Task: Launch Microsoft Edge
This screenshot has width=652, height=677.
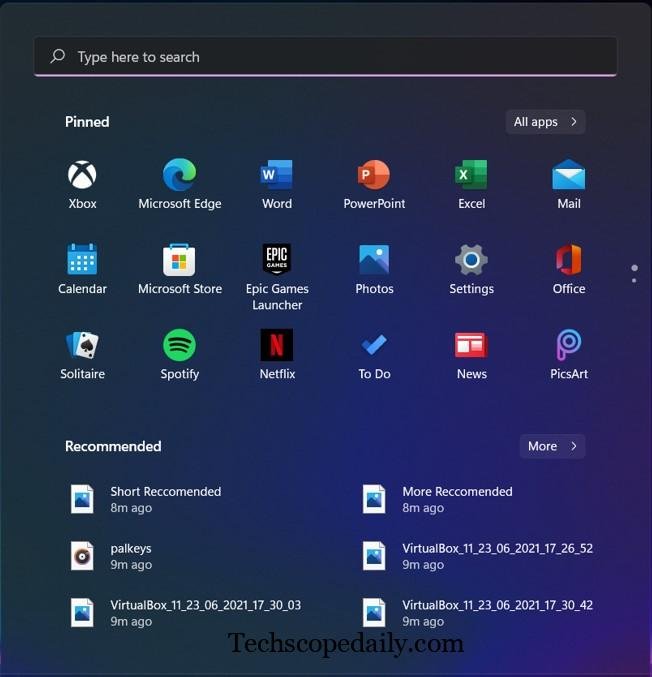Action: (x=180, y=184)
